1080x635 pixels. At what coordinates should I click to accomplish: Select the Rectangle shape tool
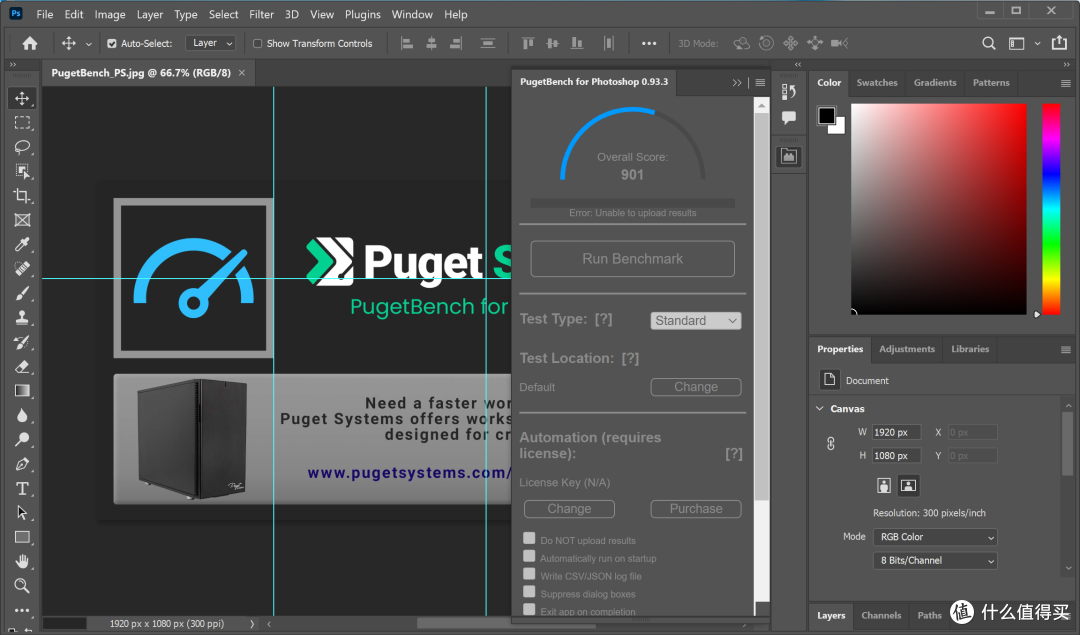coord(22,537)
